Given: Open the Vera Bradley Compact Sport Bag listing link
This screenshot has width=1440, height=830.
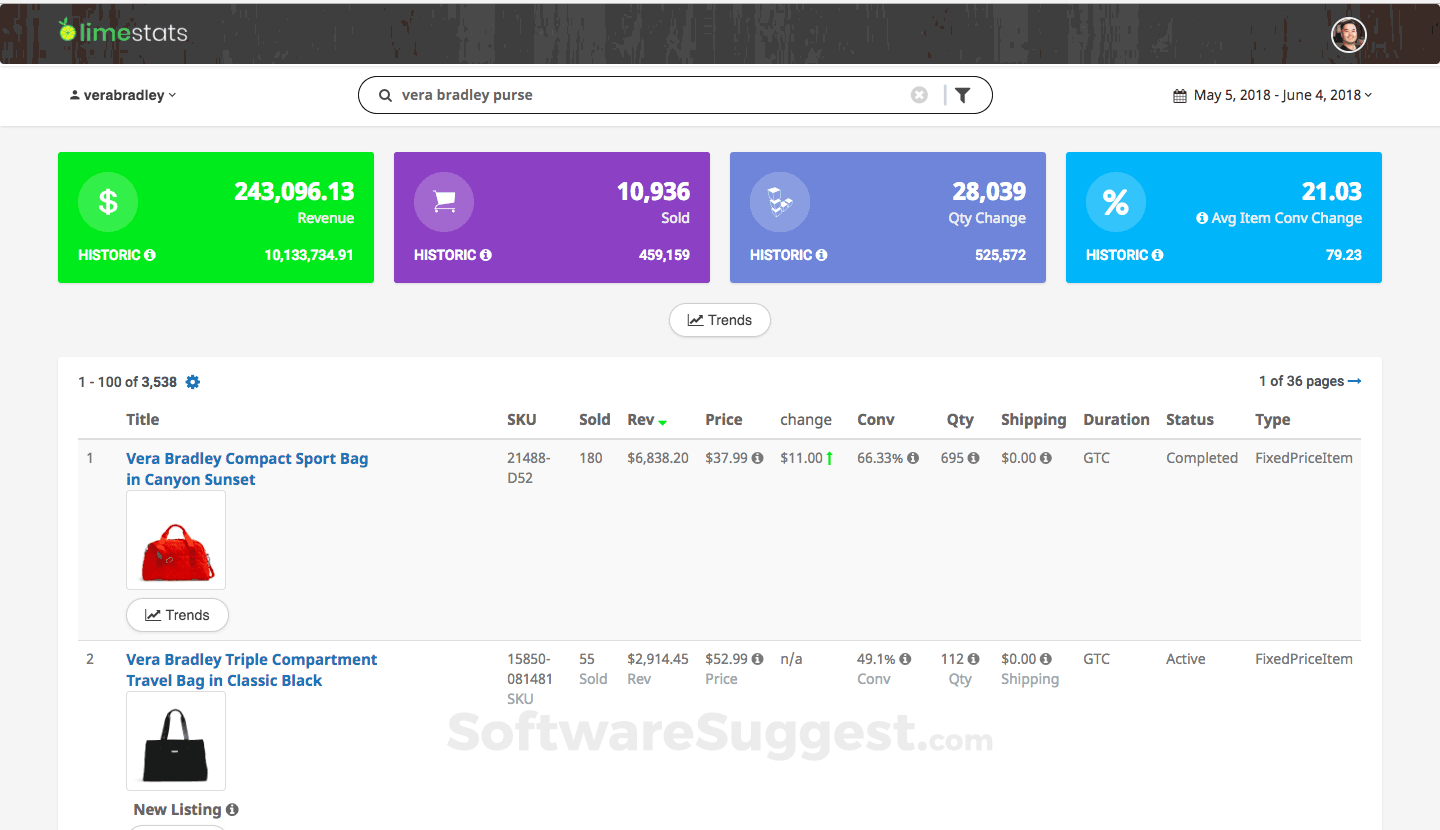Looking at the screenshot, I should (247, 469).
